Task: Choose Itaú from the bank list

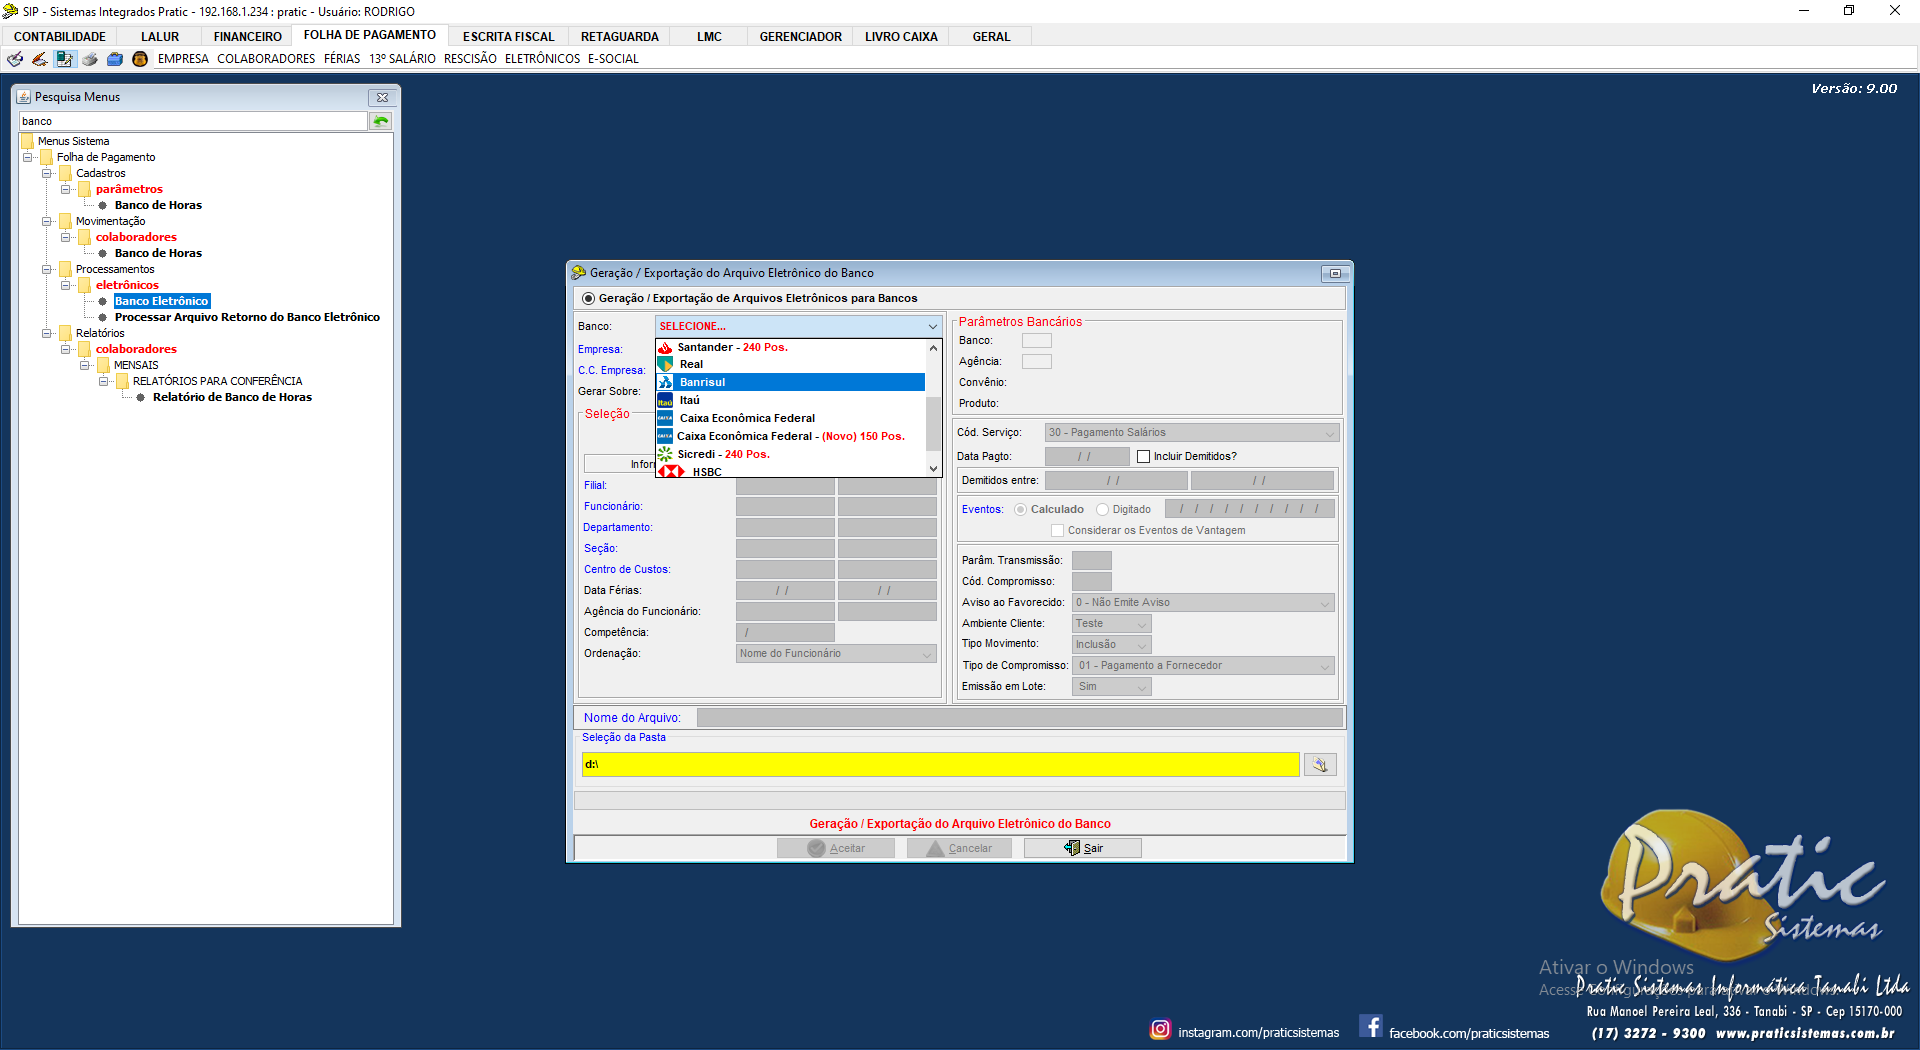Action: tap(690, 400)
